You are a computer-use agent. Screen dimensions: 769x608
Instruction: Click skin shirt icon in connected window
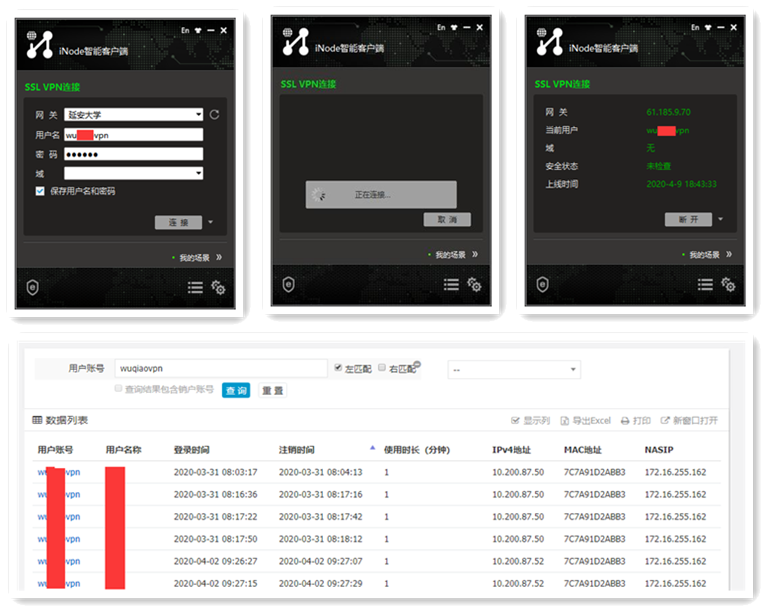pos(708,27)
